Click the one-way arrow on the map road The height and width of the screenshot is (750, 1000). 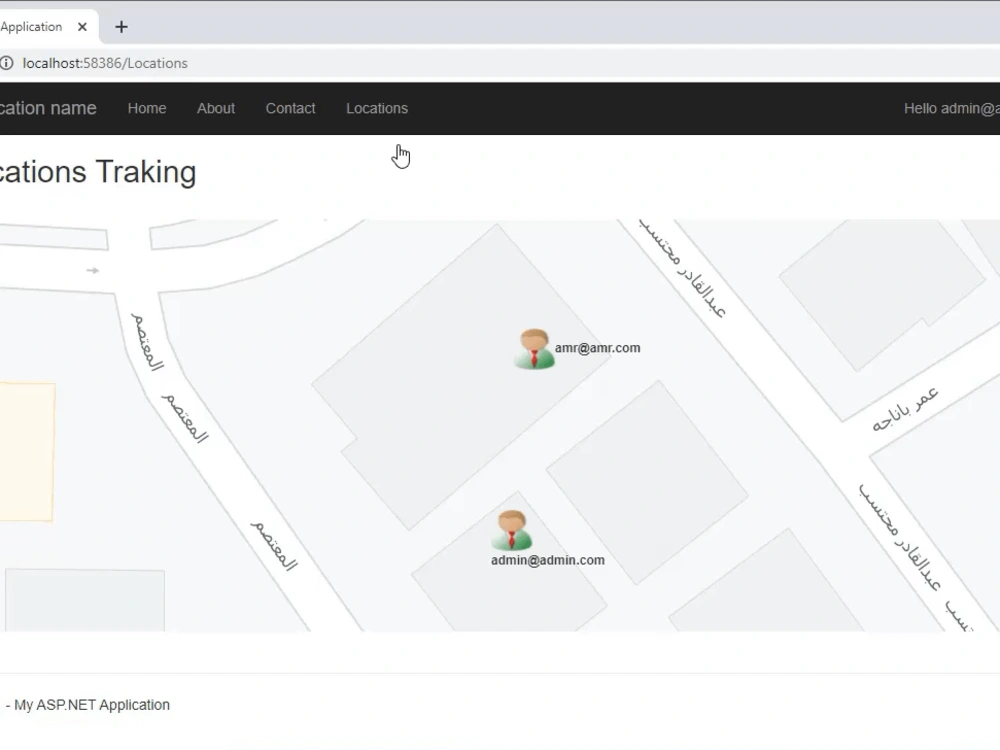pos(92,270)
